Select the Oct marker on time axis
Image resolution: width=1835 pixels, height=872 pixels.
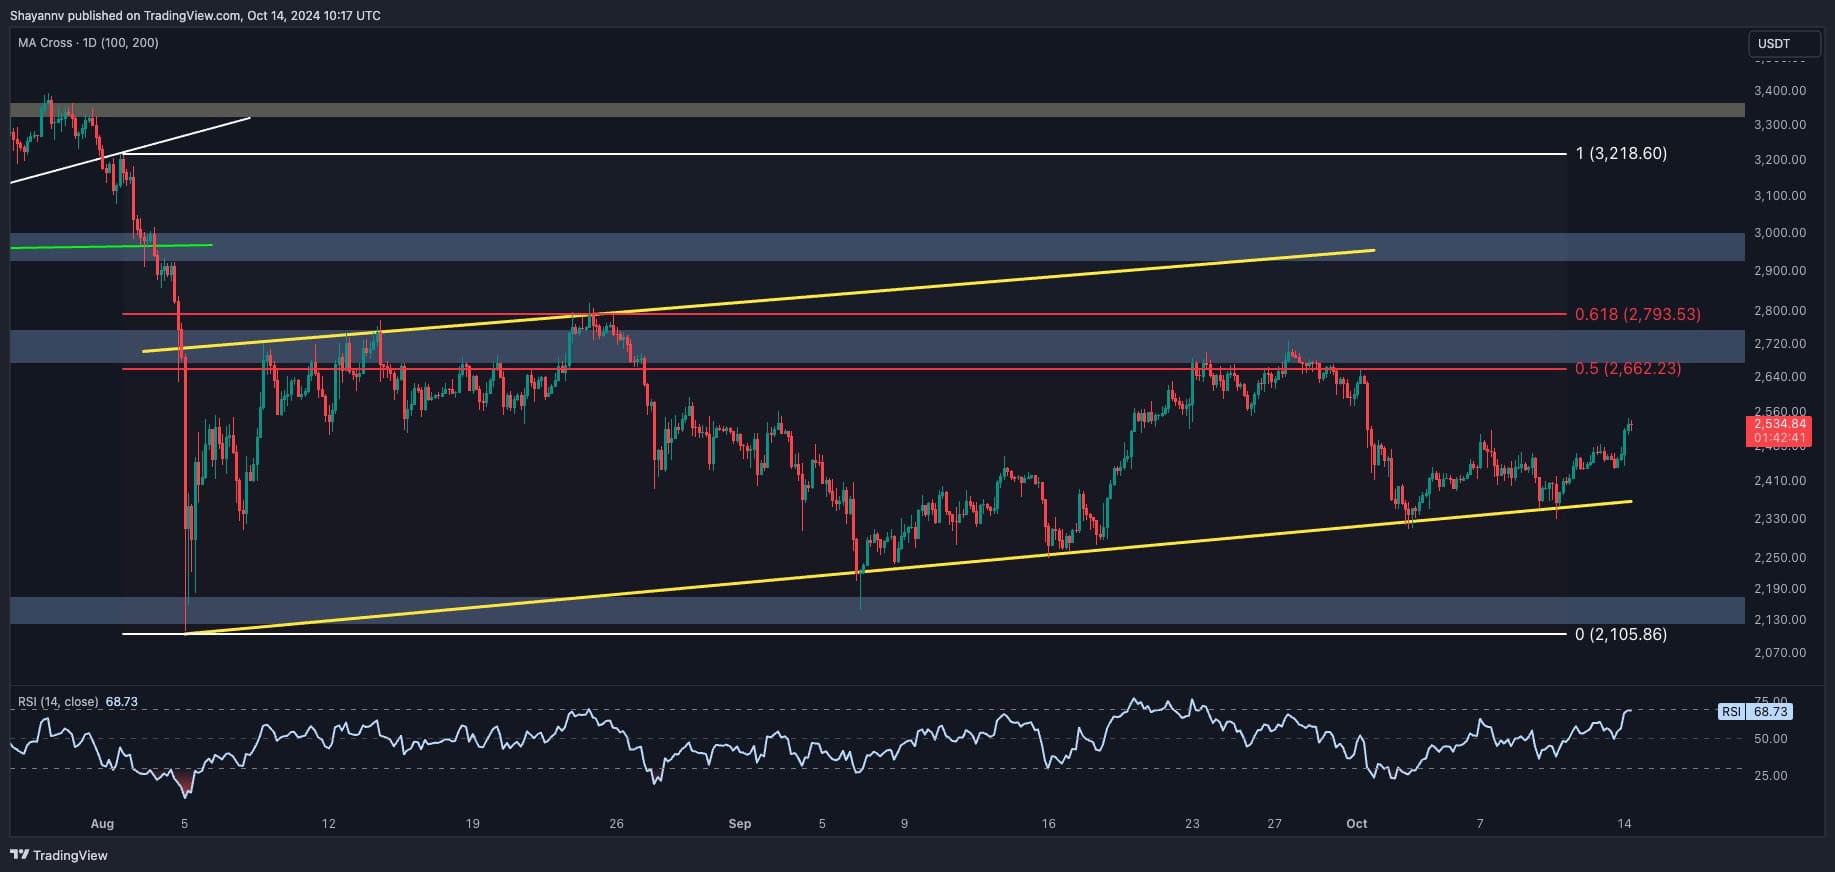tap(1356, 824)
